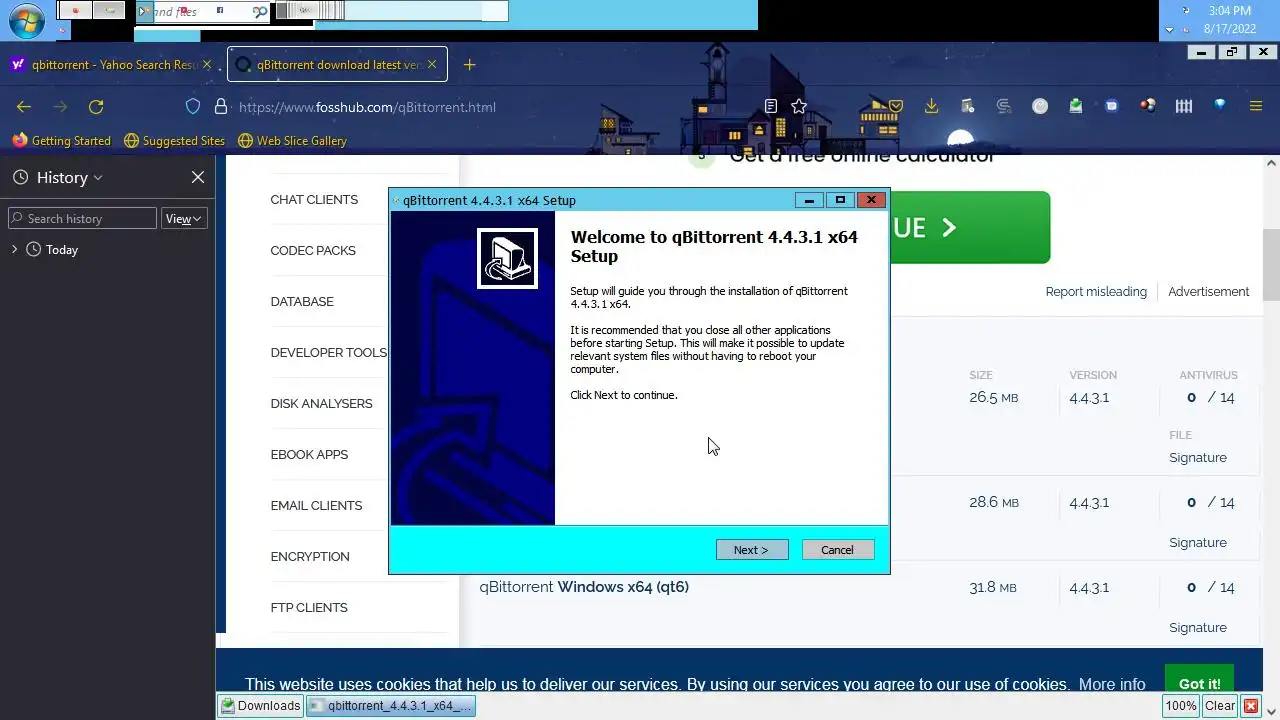1280x720 pixels.
Task: Click the grey round extension icon
Action: pyautogui.click(x=1040, y=106)
